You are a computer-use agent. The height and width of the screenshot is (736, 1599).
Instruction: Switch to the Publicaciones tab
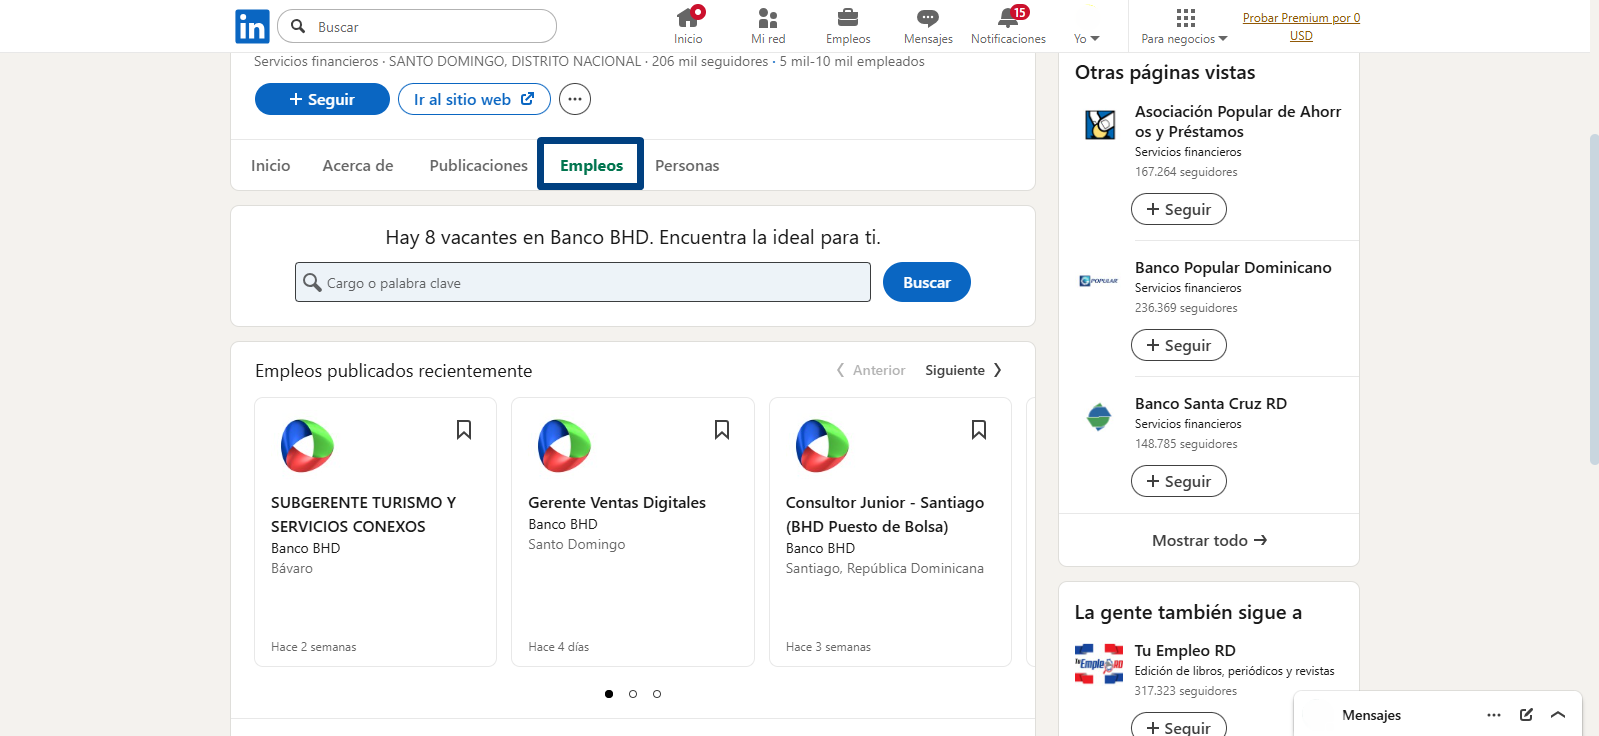tap(478, 165)
